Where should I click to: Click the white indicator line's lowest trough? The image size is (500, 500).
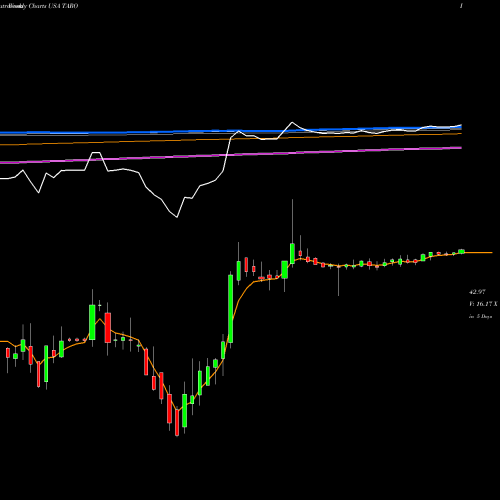pos(177,217)
